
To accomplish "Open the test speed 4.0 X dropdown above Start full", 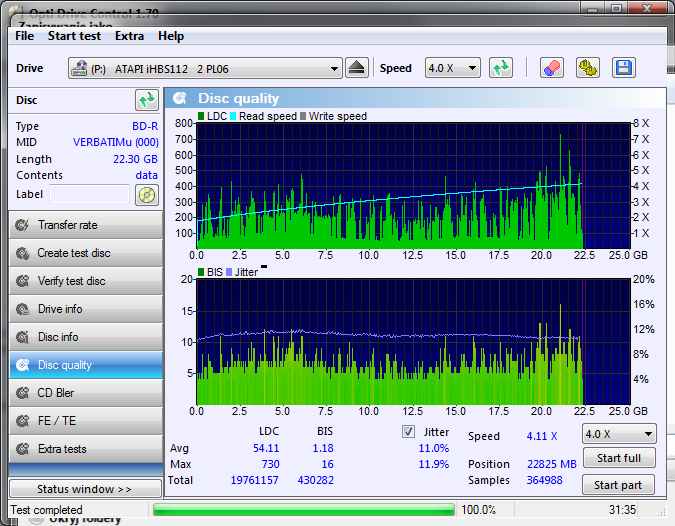I will [x=619, y=434].
